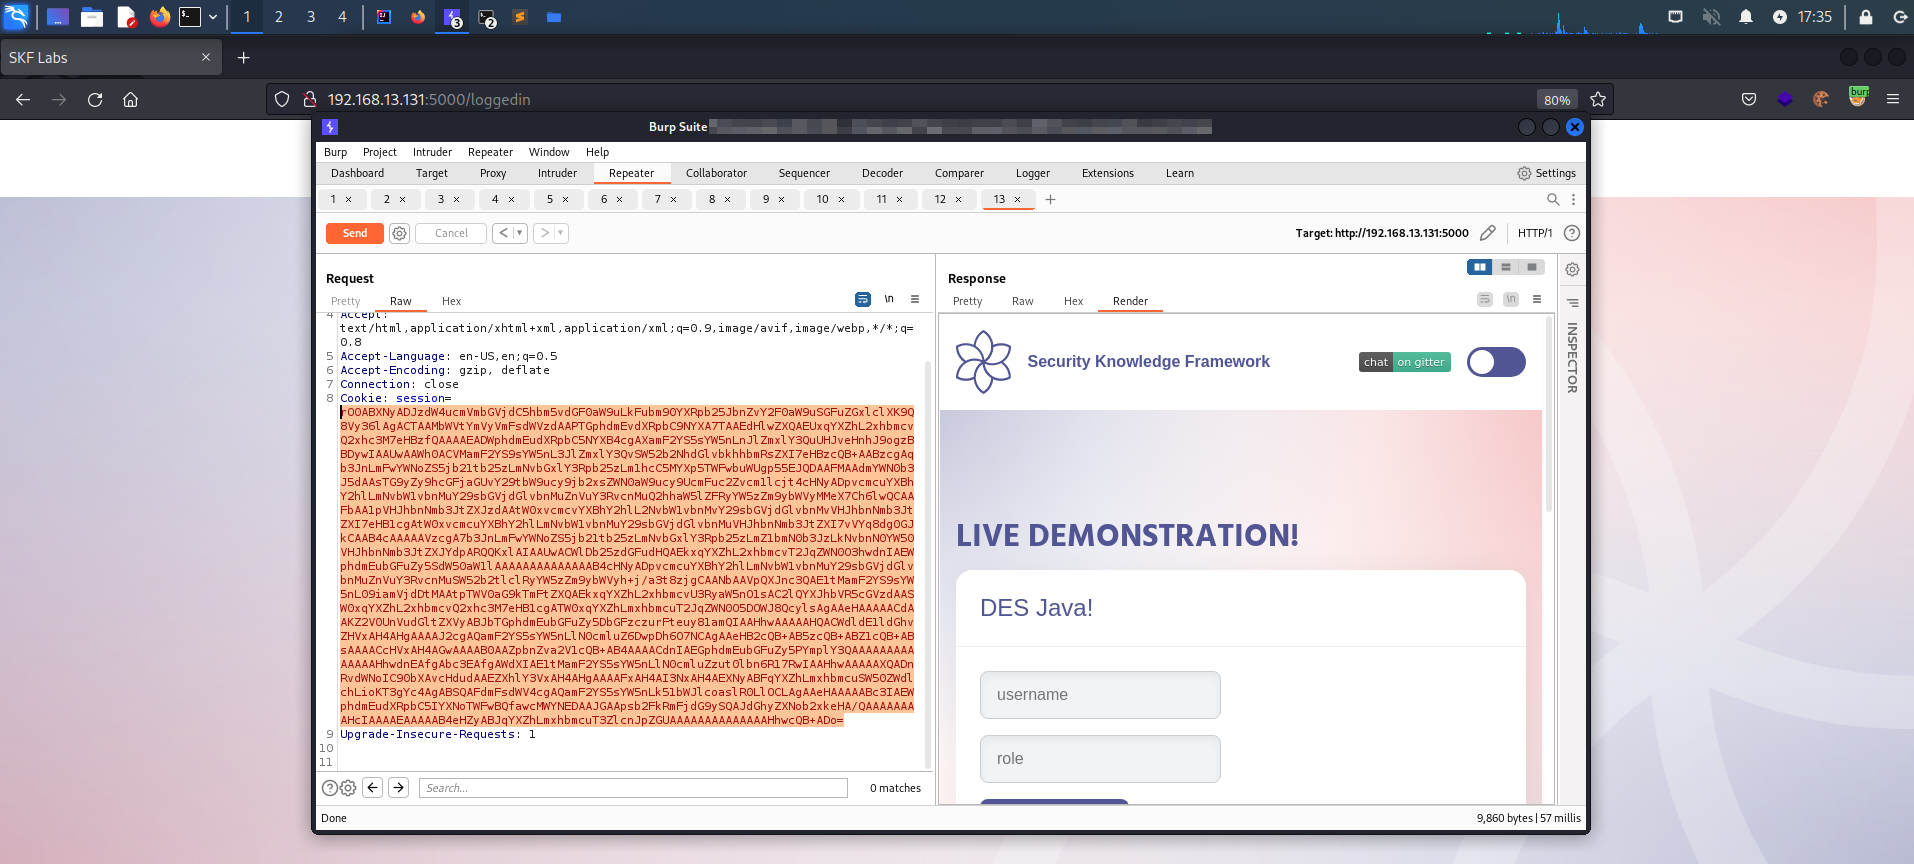Viewport: 1914px width, 864px height.
Task: Close Repeater tab 13
Action: (x=1018, y=200)
